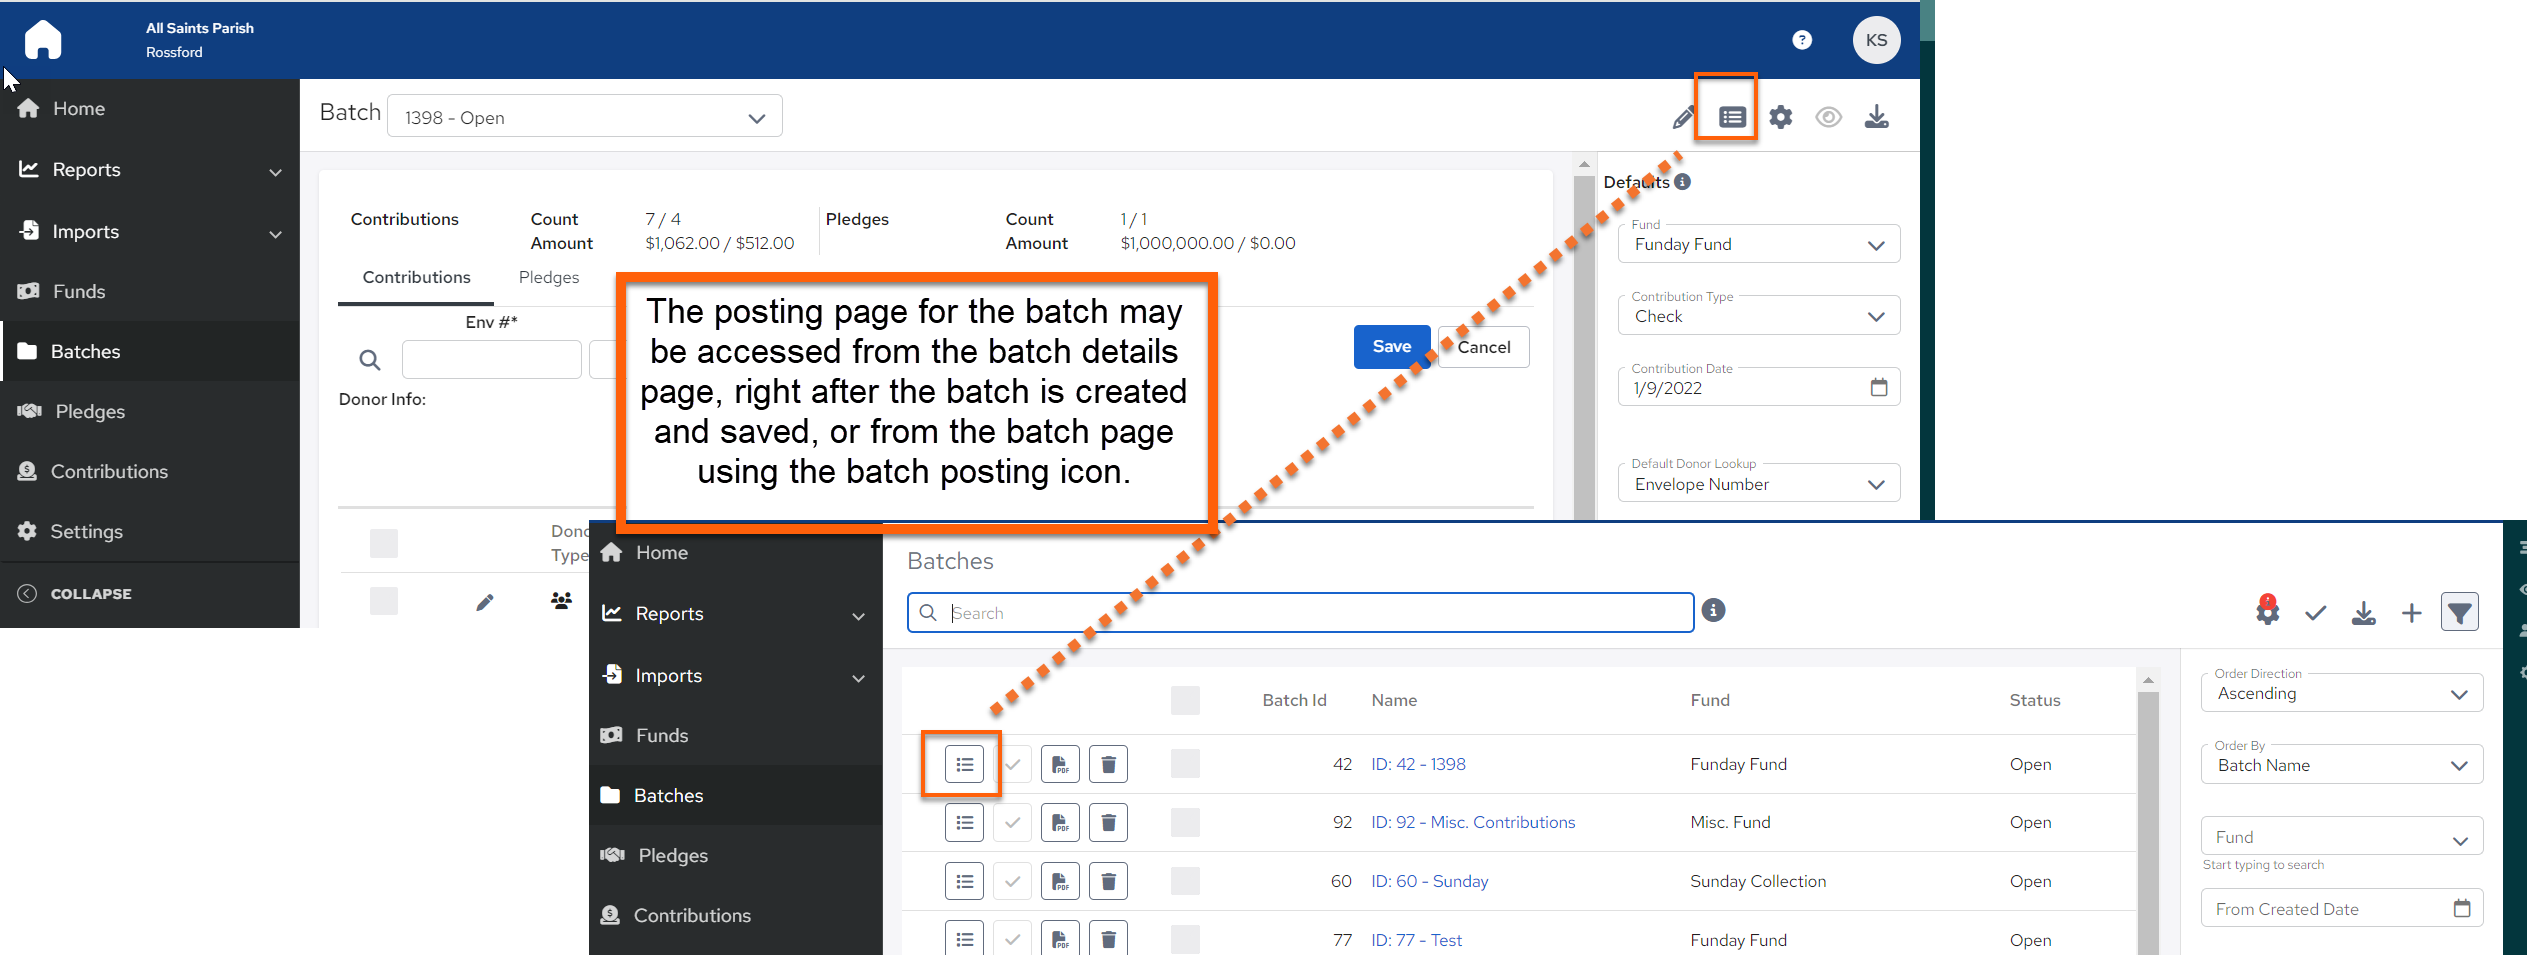Click the pencil icon in contribution row

(x=484, y=601)
